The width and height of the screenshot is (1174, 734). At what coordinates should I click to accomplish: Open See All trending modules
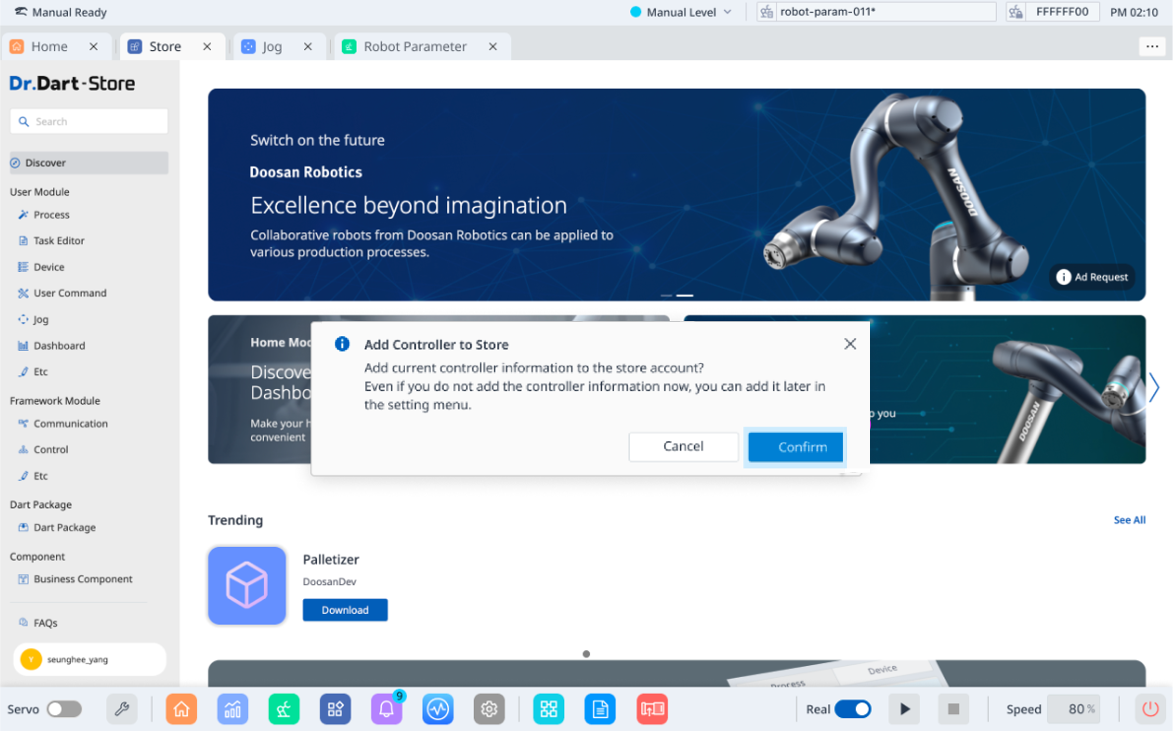coord(1129,520)
